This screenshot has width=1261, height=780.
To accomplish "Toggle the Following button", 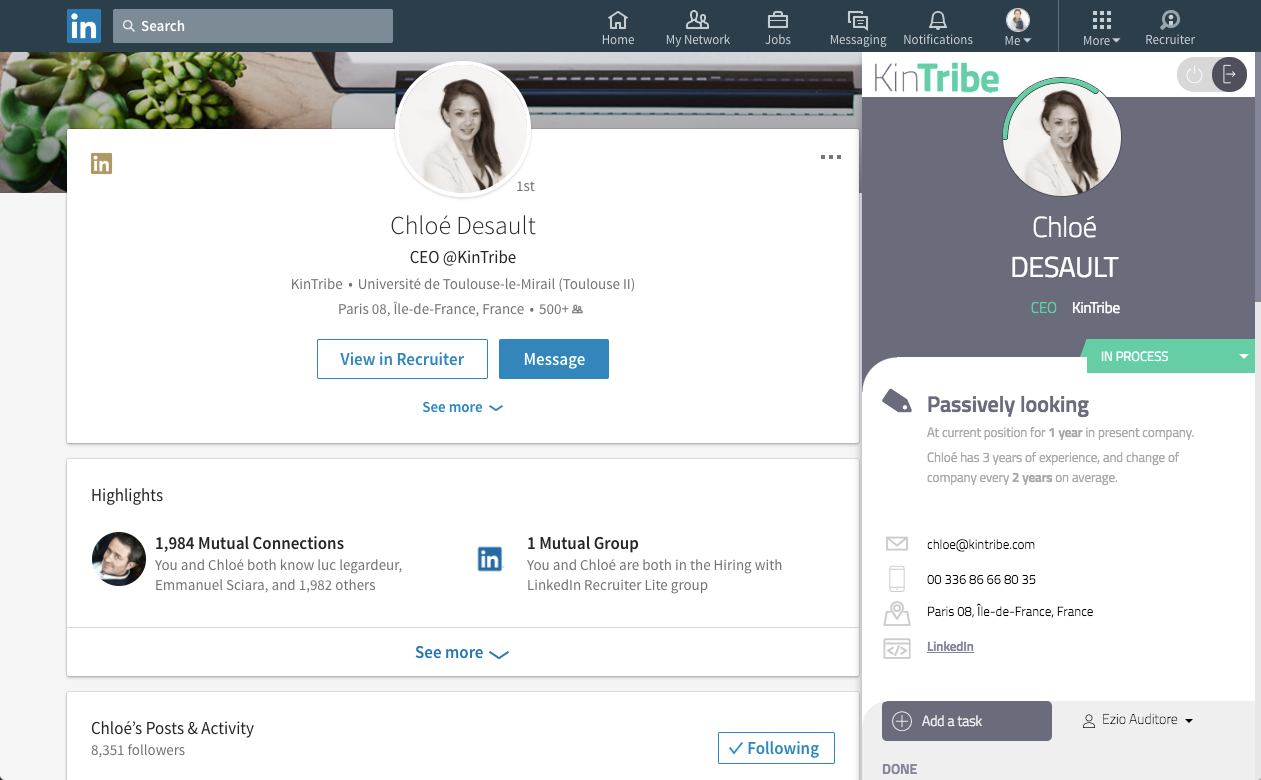I will [776, 748].
